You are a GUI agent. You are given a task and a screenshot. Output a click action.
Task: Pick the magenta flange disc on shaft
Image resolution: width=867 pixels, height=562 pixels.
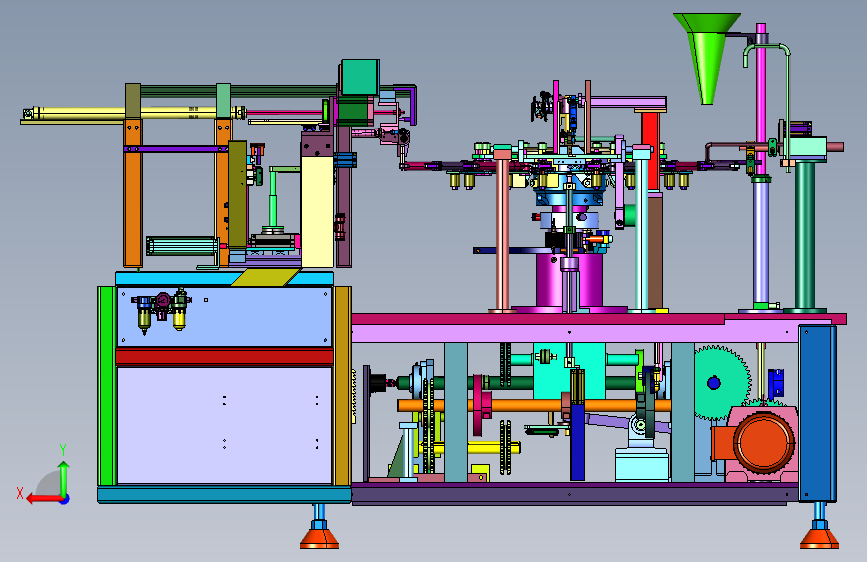pyautogui.click(x=479, y=406)
